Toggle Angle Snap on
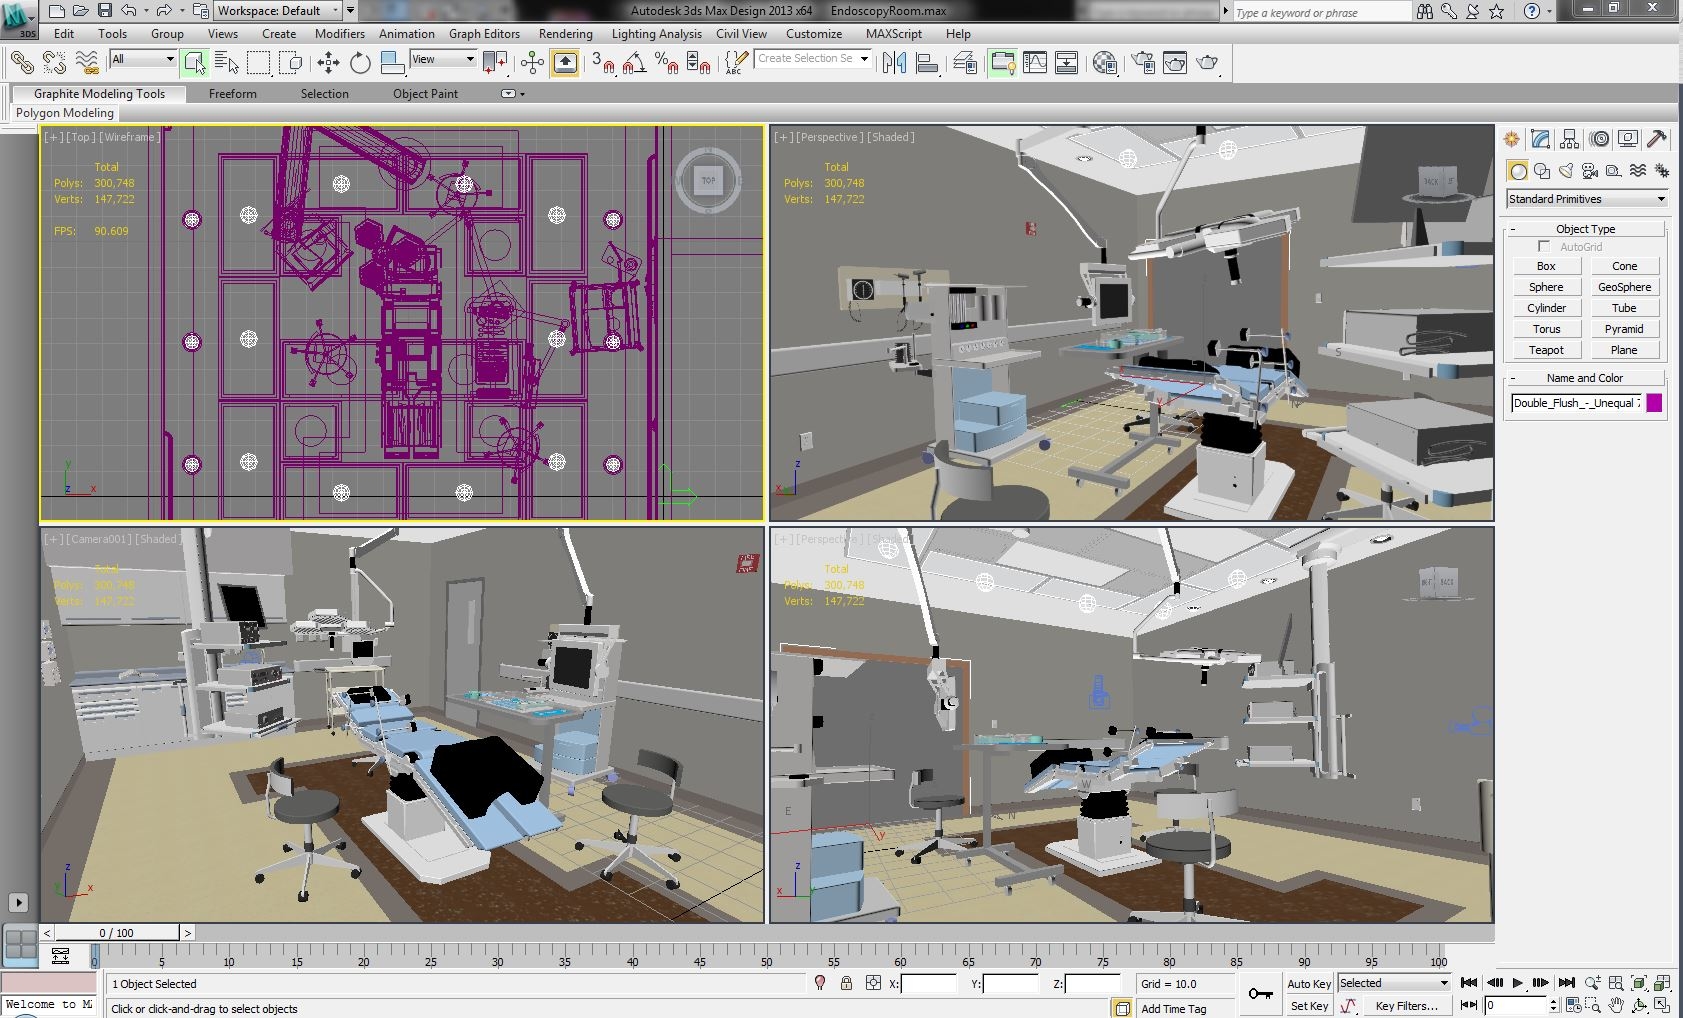Image resolution: width=1683 pixels, height=1018 pixels. 634,62
